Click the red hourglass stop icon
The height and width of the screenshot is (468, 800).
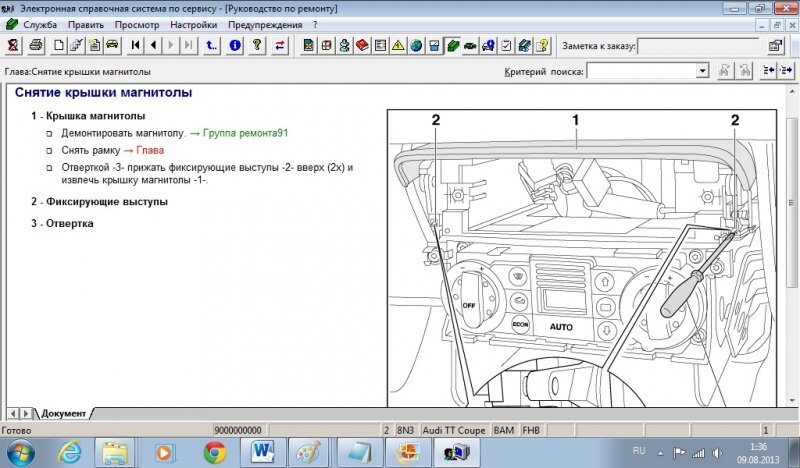(13, 45)
